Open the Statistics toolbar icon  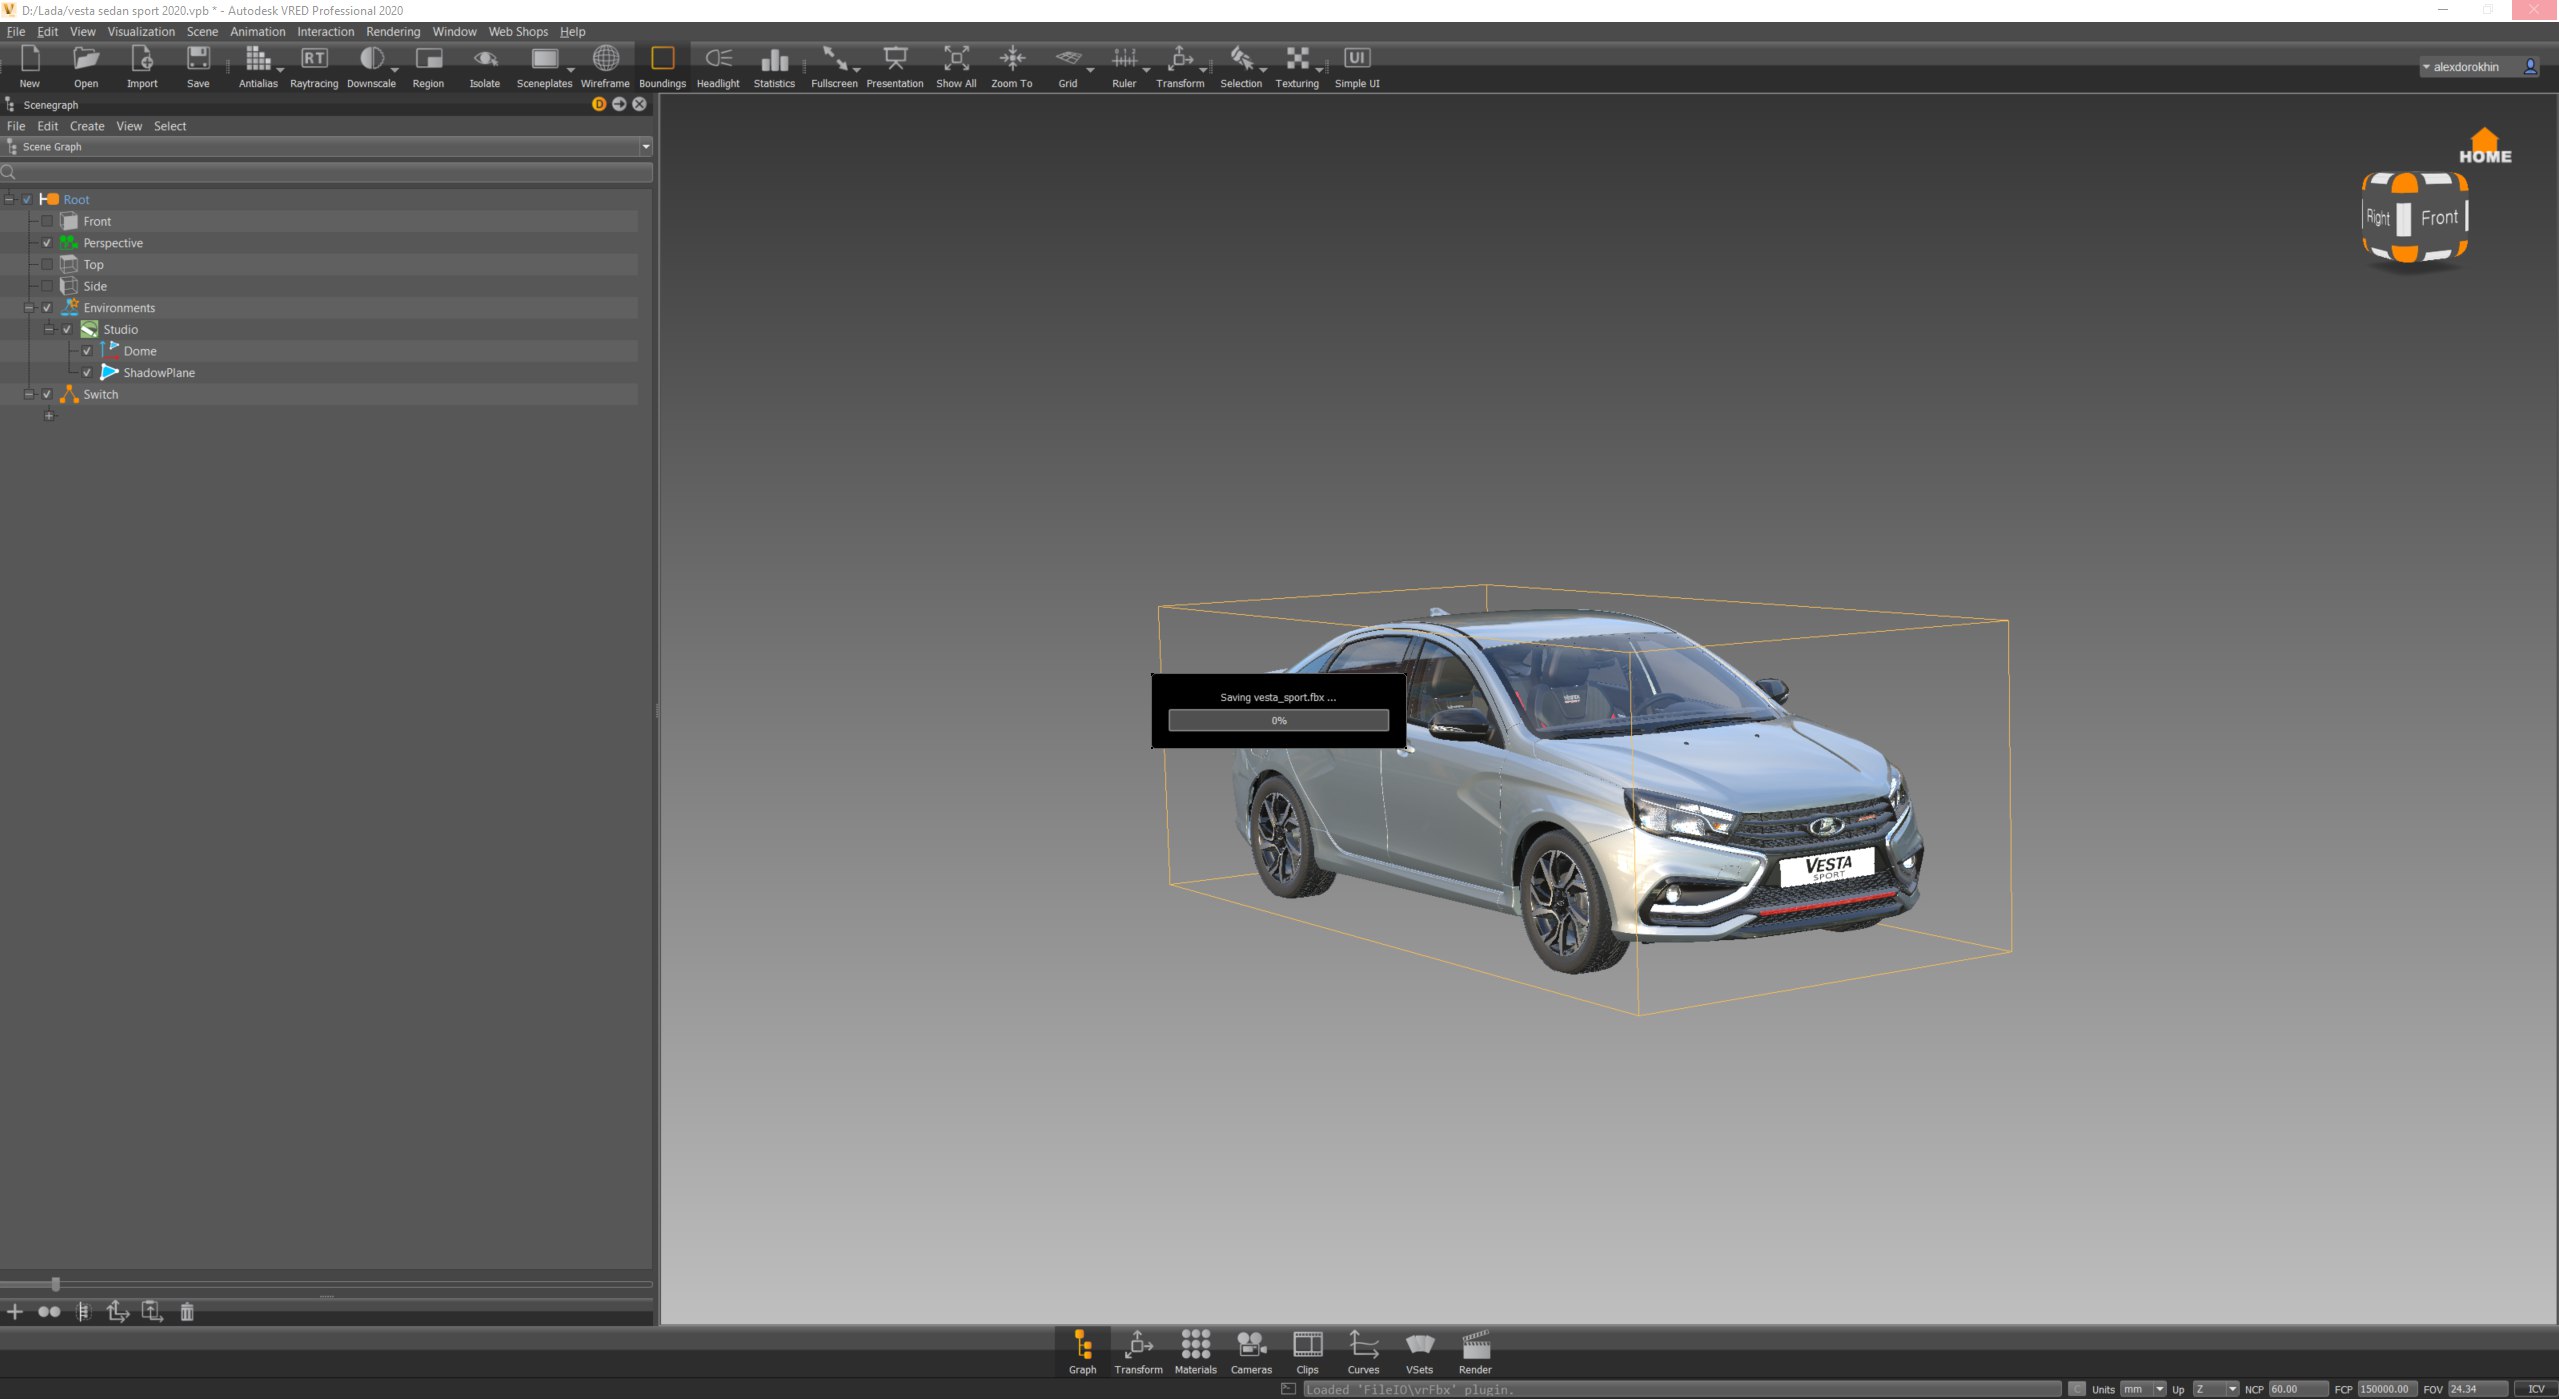774,58
